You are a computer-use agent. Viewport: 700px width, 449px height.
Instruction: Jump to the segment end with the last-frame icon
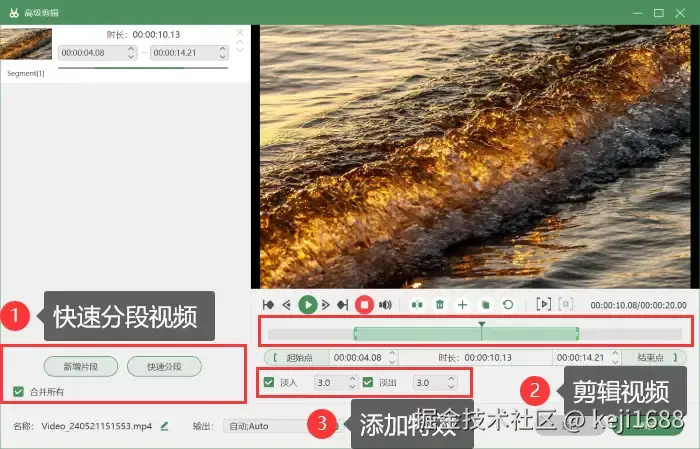point(342,305)
